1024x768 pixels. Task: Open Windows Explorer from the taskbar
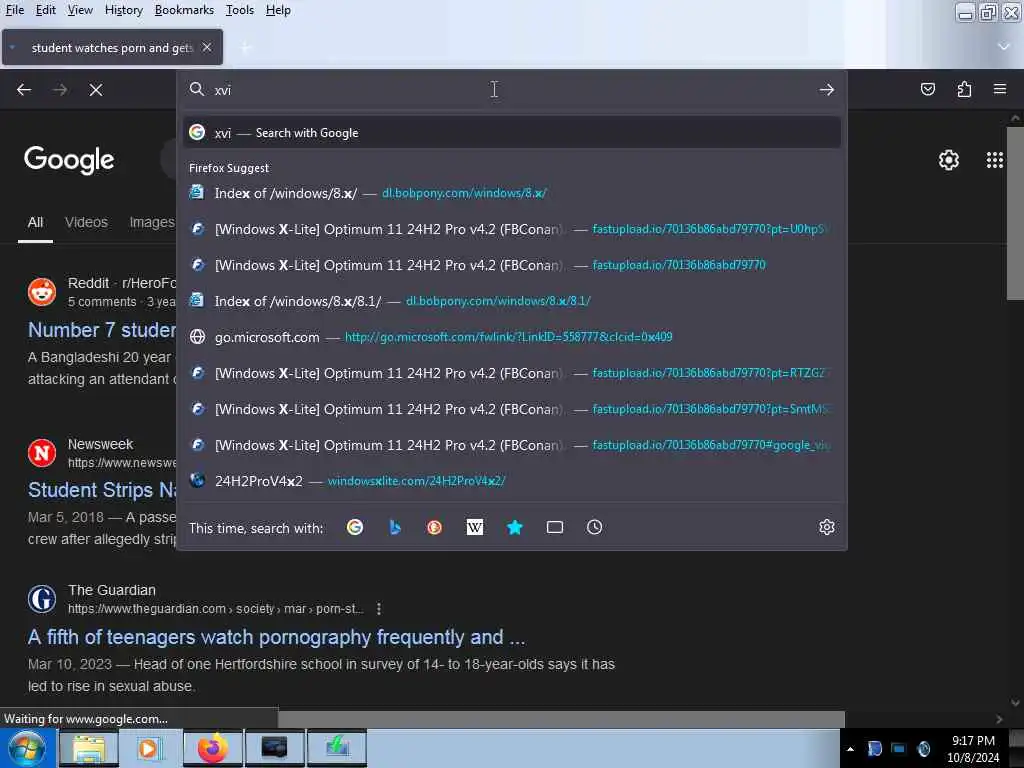coord(89,748)
